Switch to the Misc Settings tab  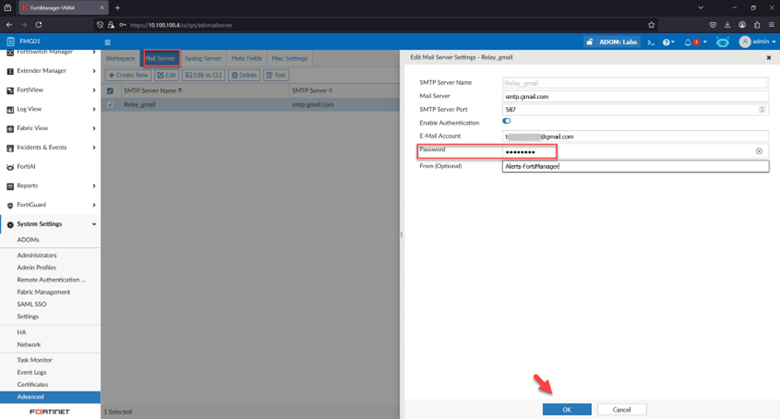click(290, 58)
